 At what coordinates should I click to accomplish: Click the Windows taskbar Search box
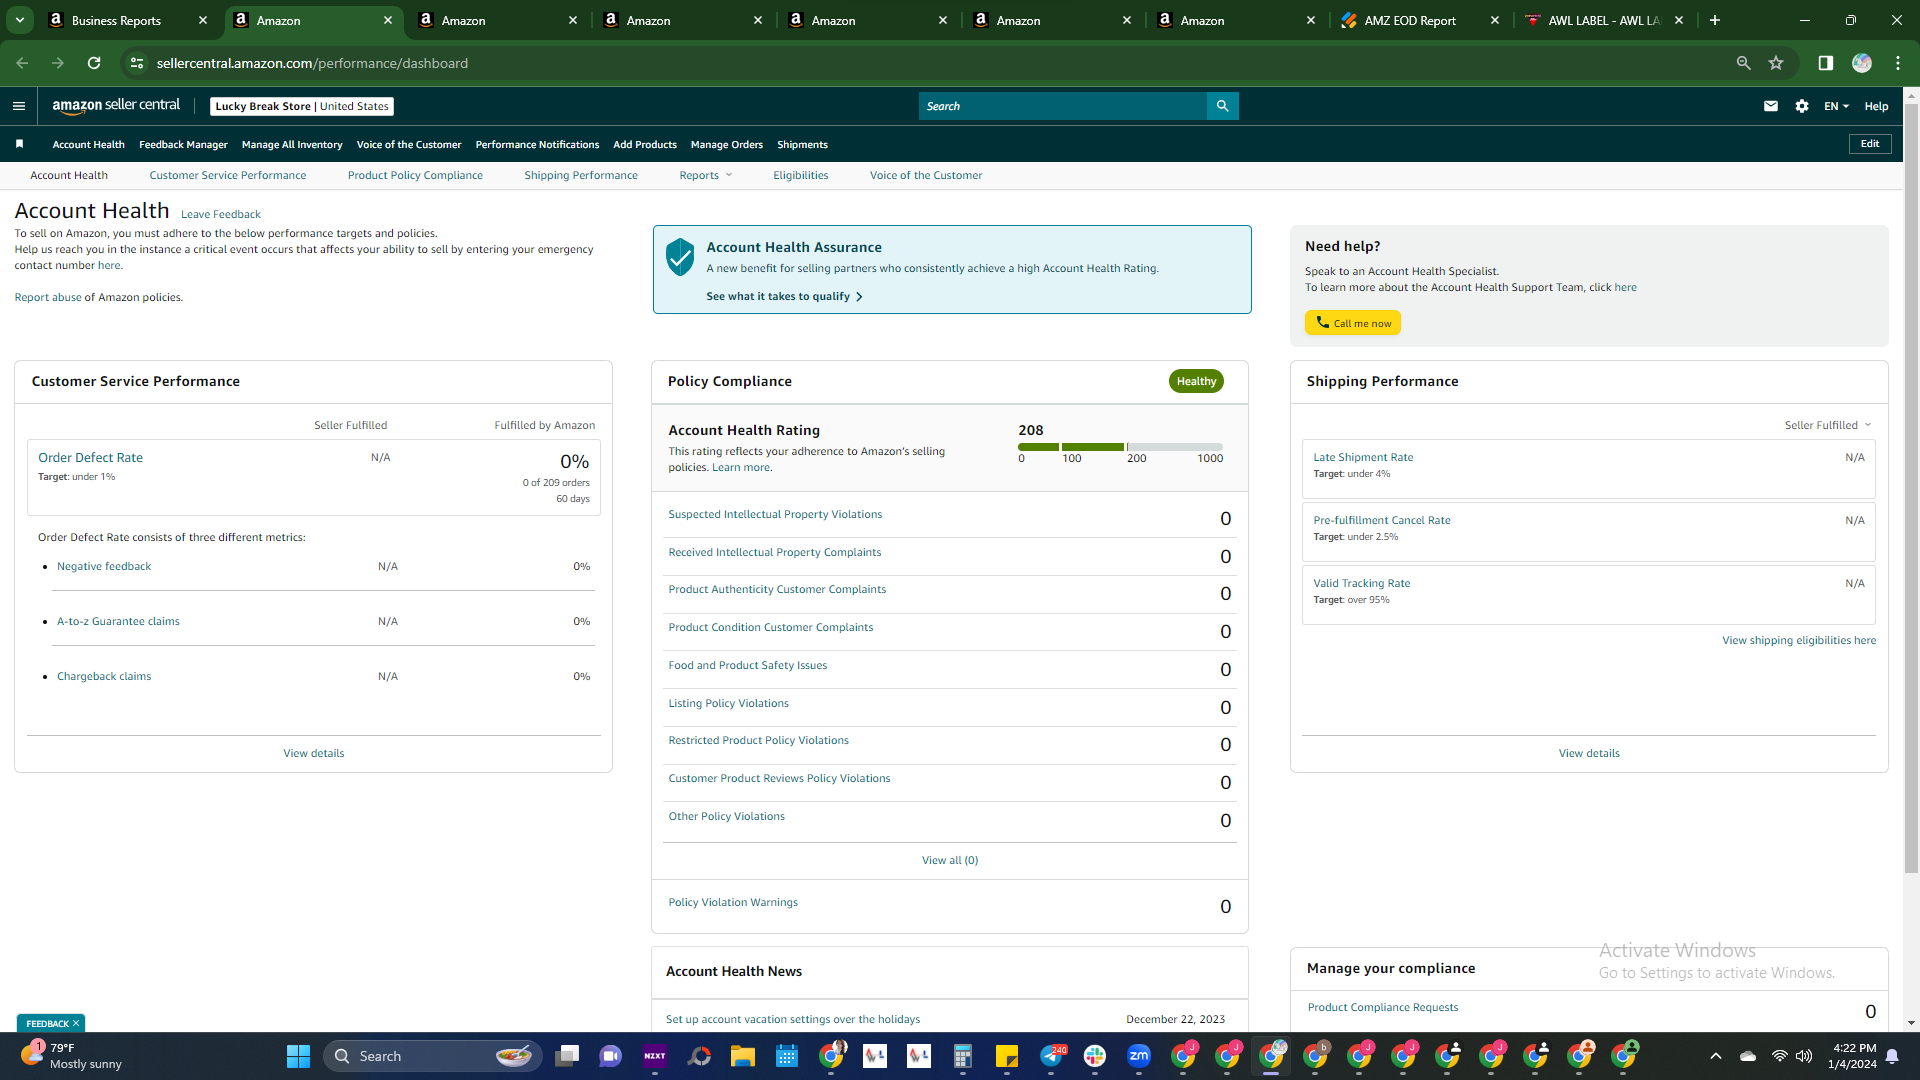point(432,1056)
